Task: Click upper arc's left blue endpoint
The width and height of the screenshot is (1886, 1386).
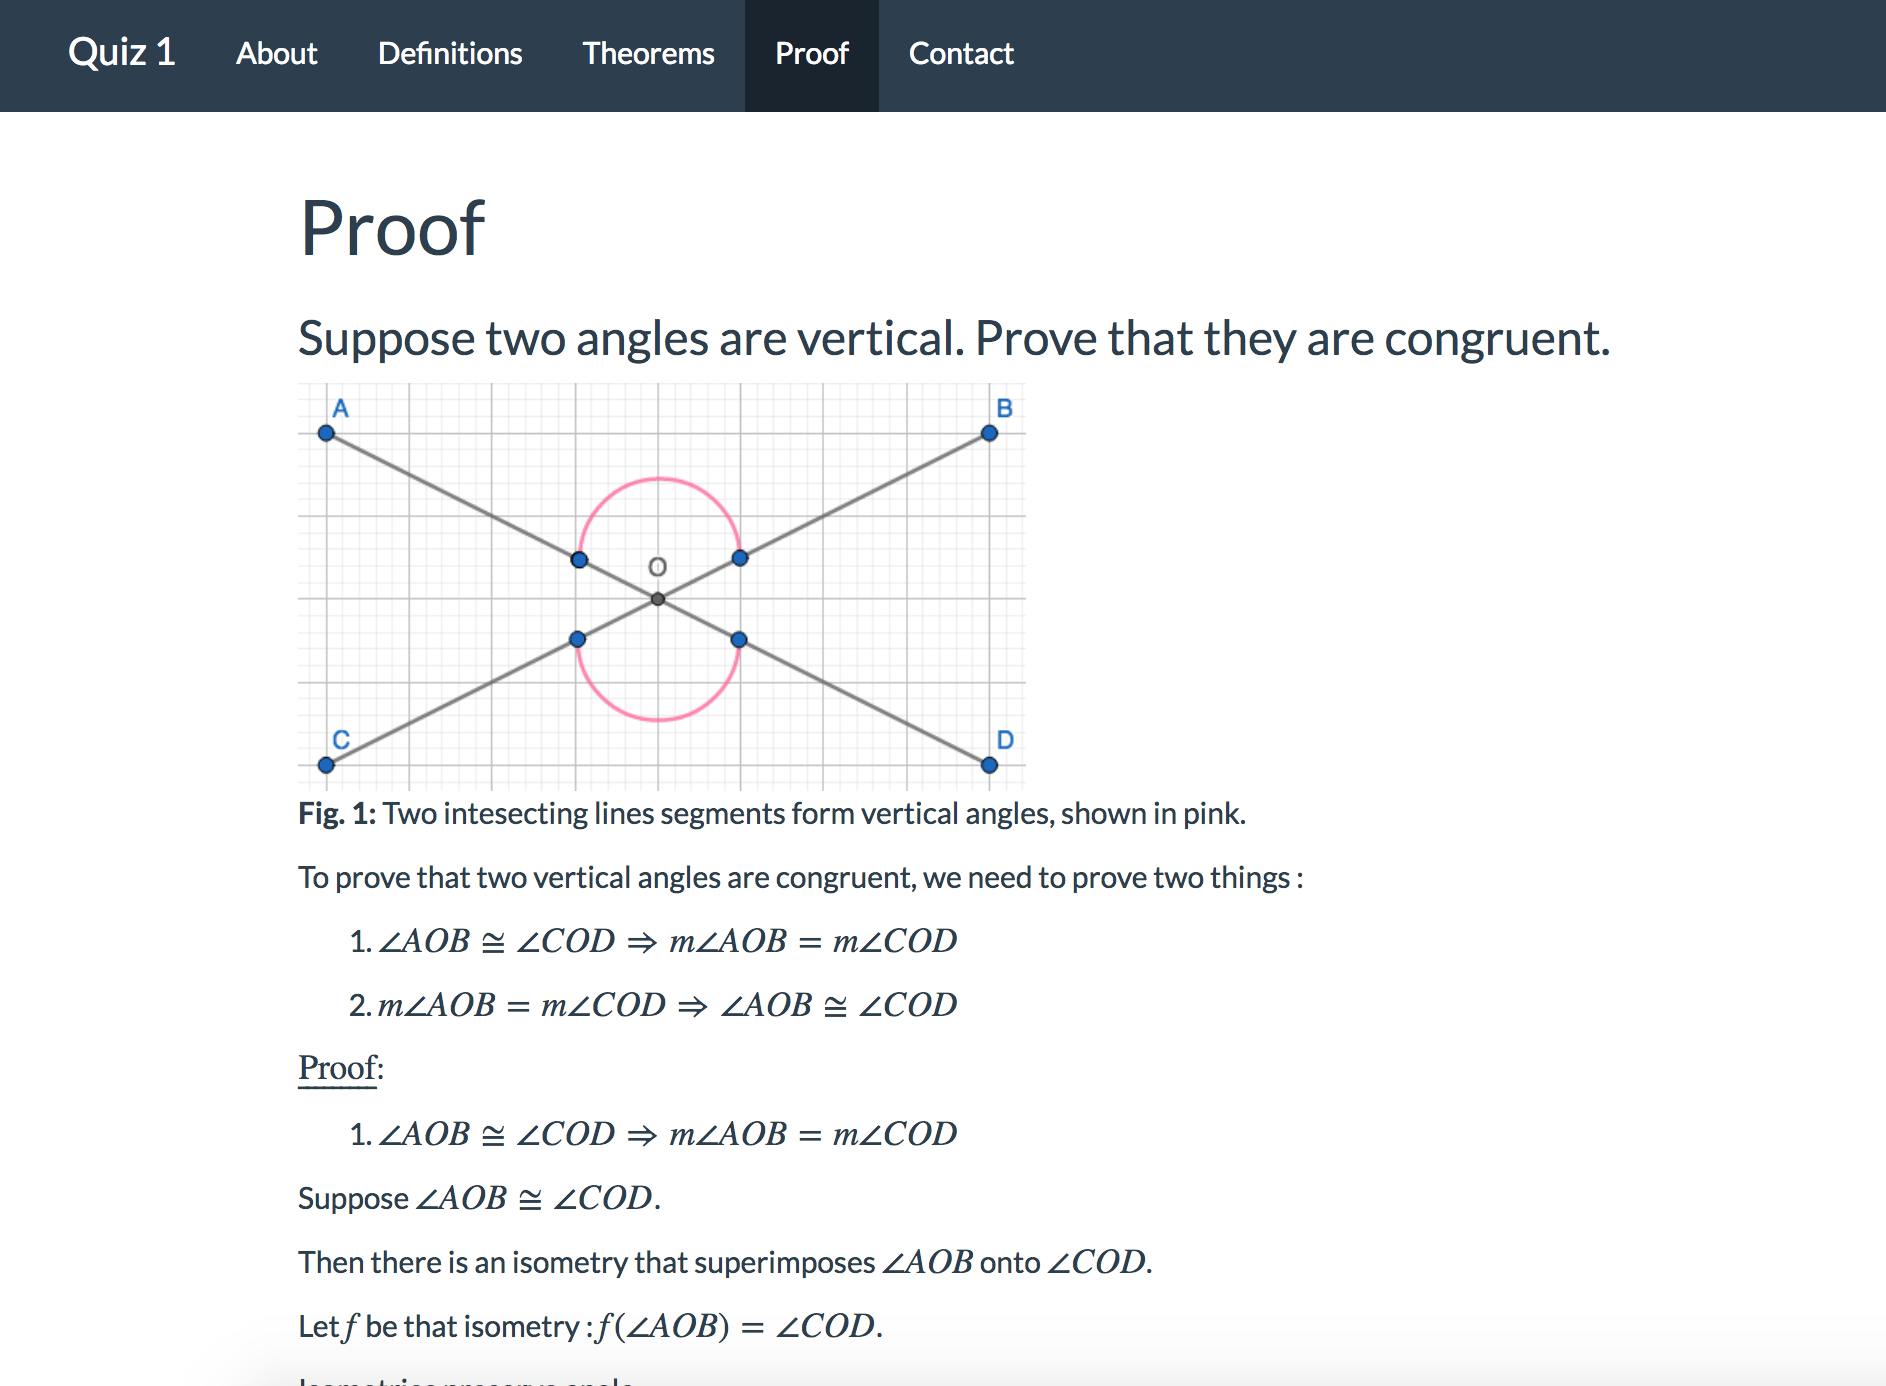Action: coord(579,559)
